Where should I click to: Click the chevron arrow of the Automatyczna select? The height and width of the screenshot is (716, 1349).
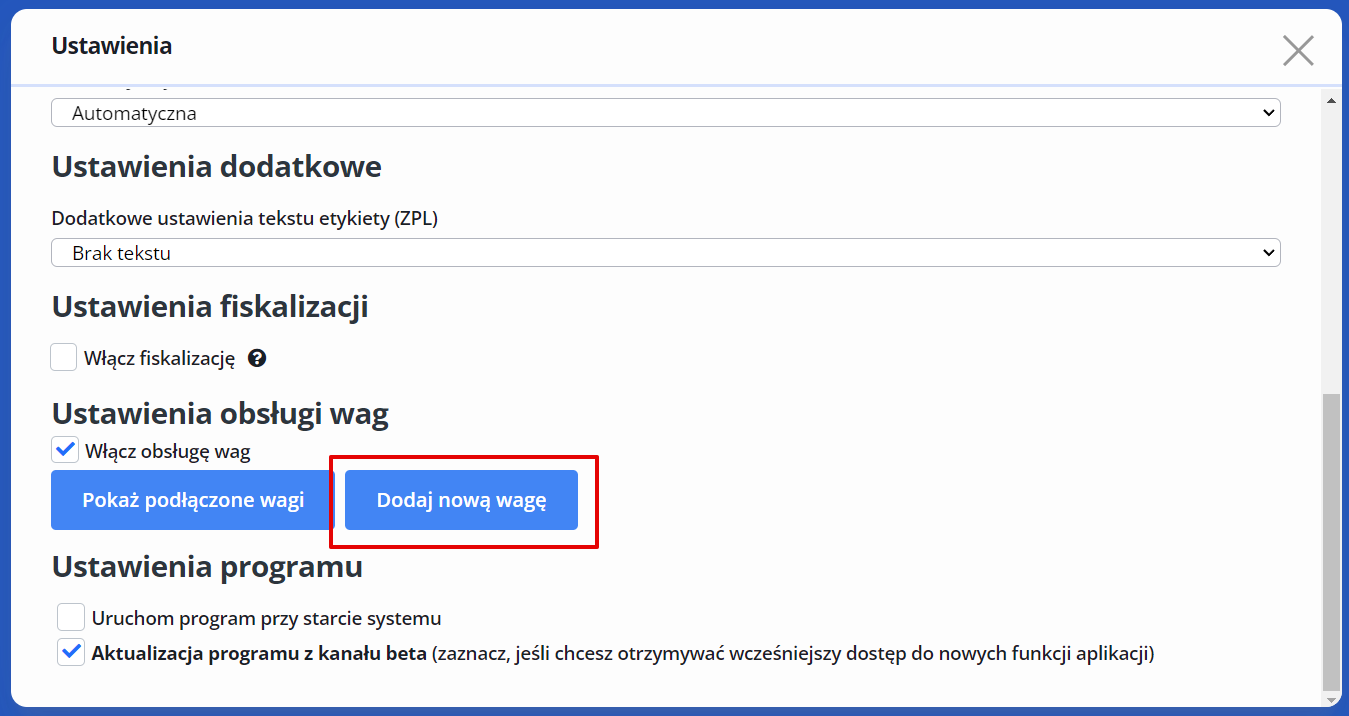(1269, 113)
